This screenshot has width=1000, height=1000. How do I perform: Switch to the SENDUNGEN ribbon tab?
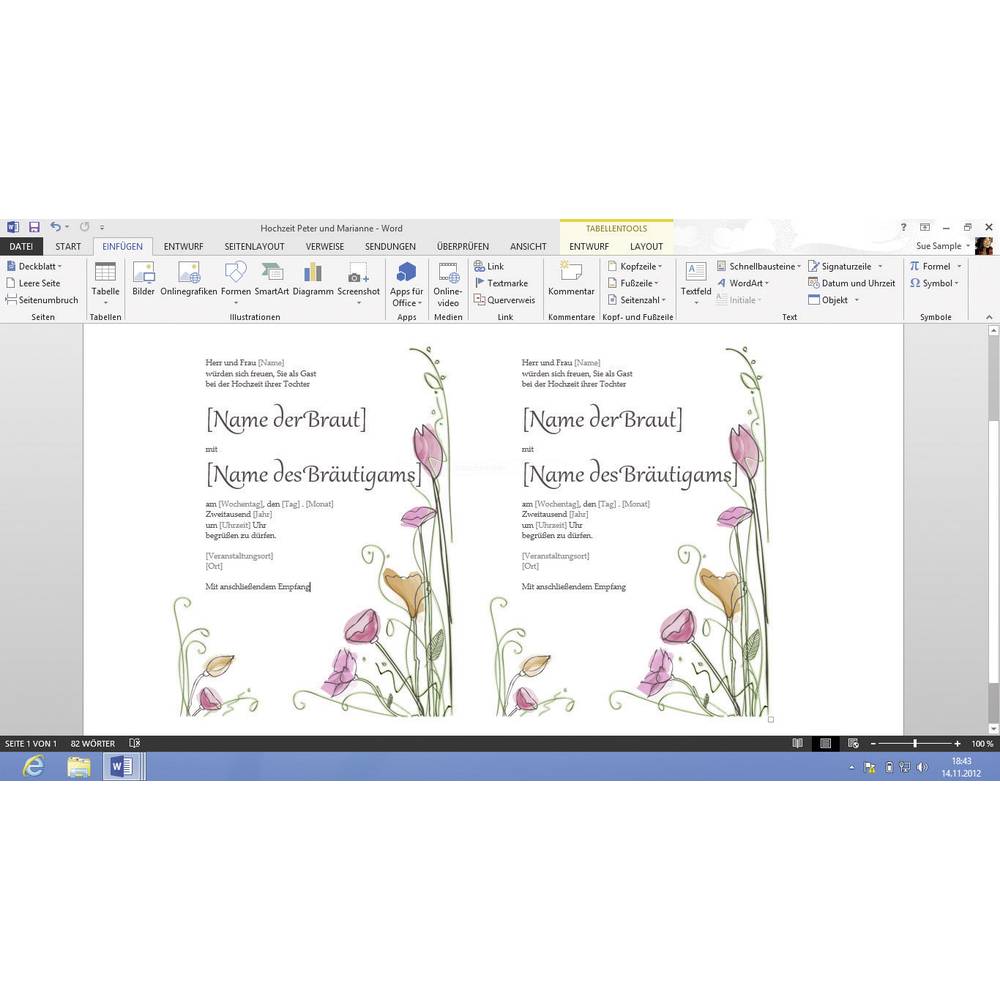pos(390,246)
